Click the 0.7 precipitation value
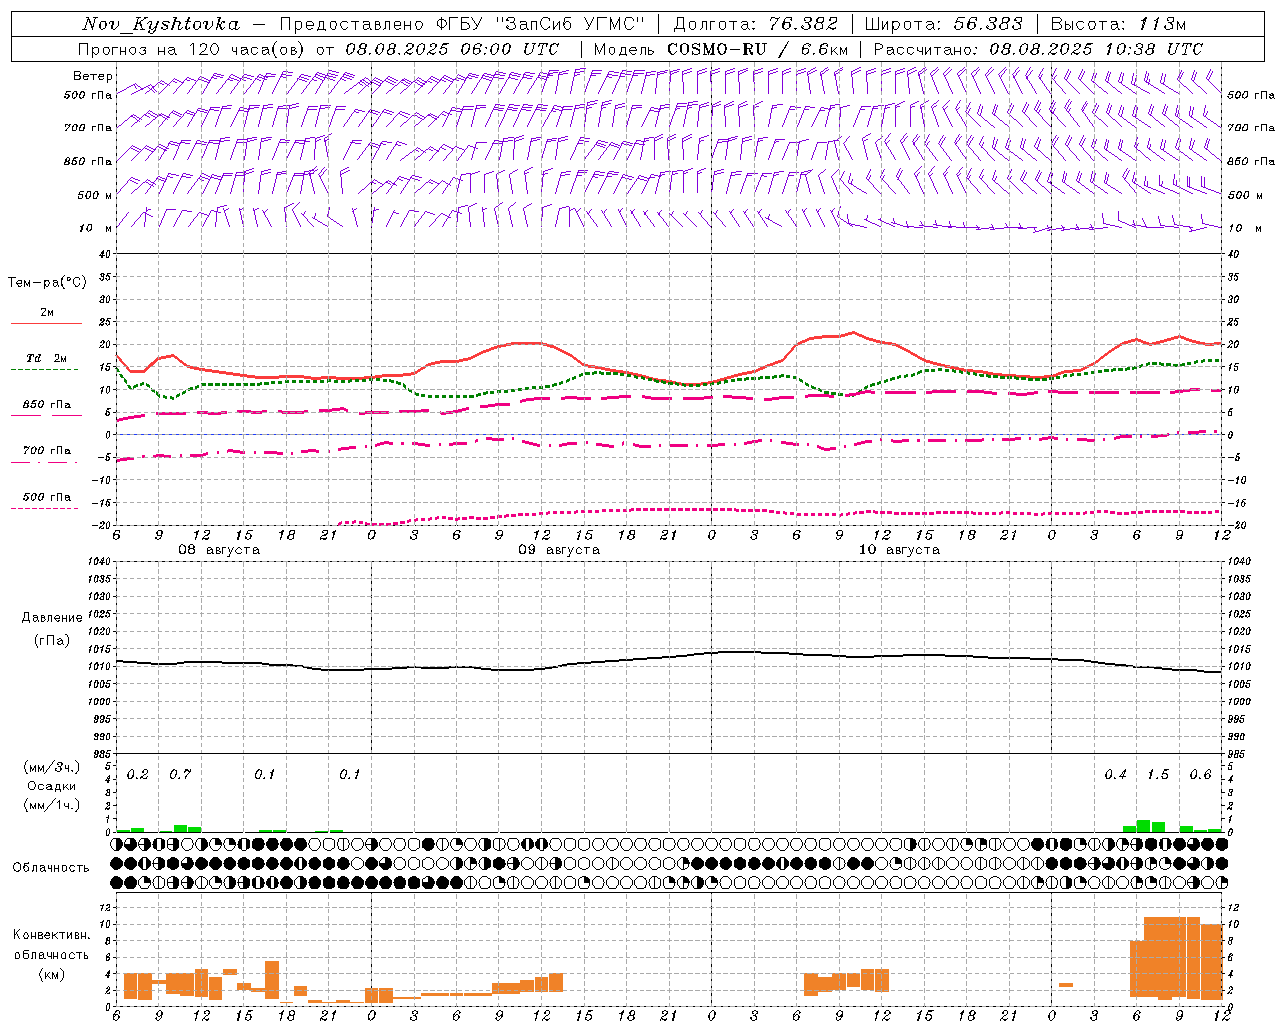This screenshot has width=1280, height=1024. [180, 775]
